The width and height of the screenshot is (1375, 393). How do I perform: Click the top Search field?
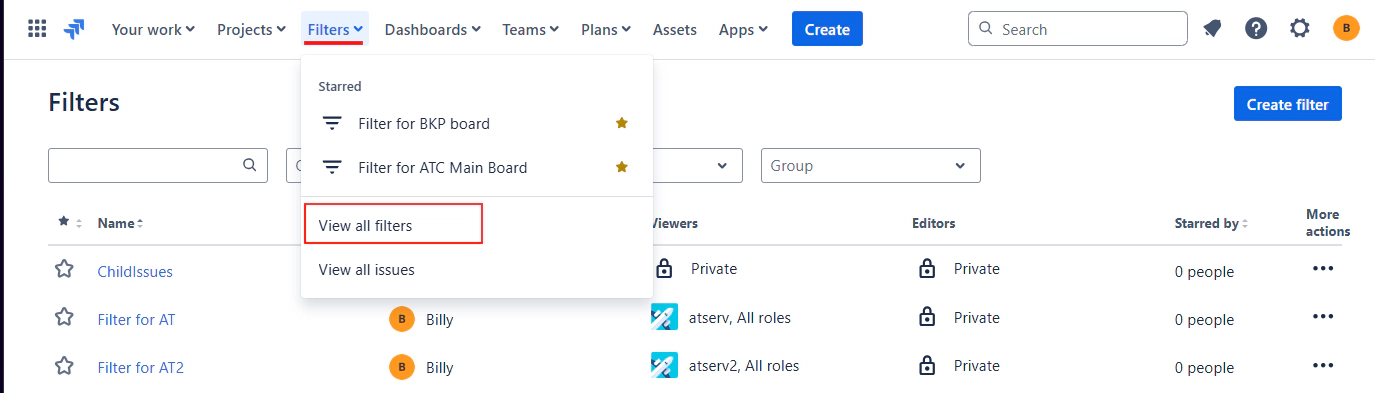1077,29
